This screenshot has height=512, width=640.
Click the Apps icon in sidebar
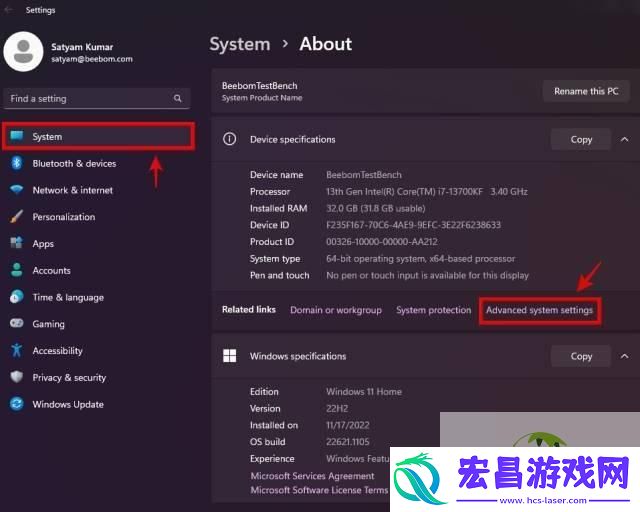(x=17, y=243)
